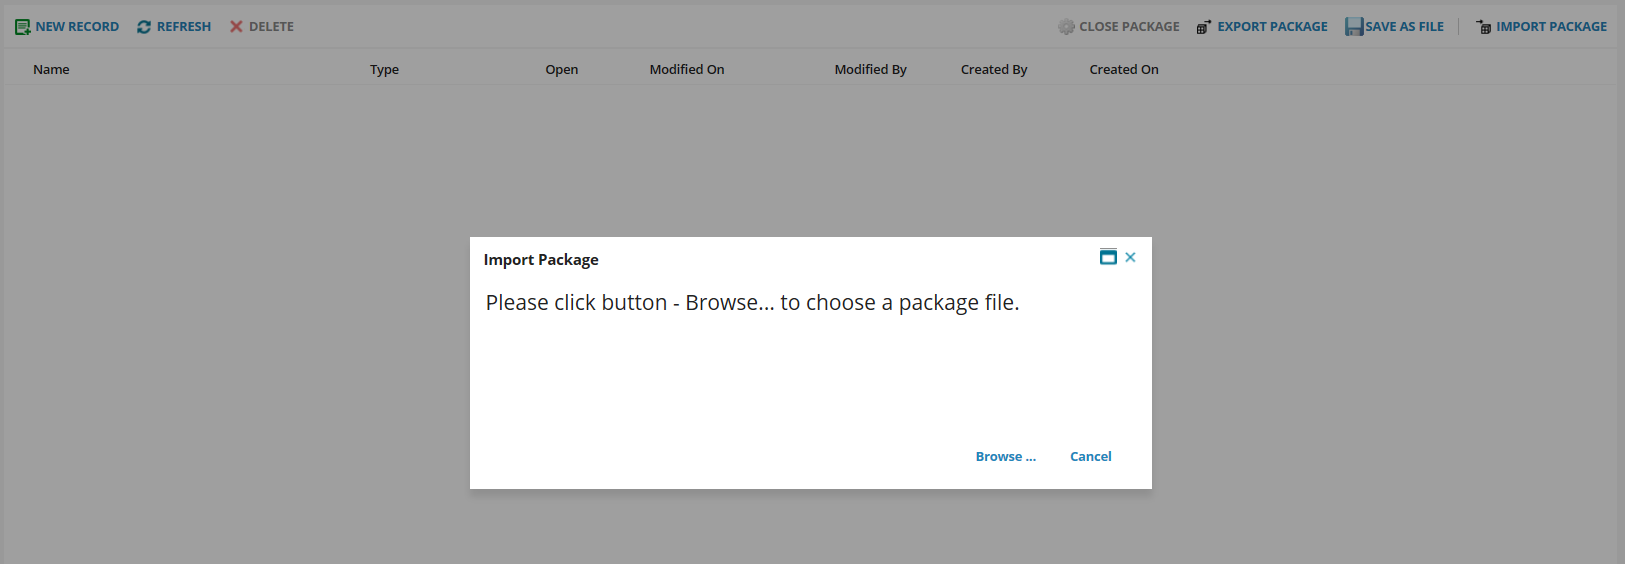
Task: Click the Import Package dialog title
Action: click(x=541, y=260)
